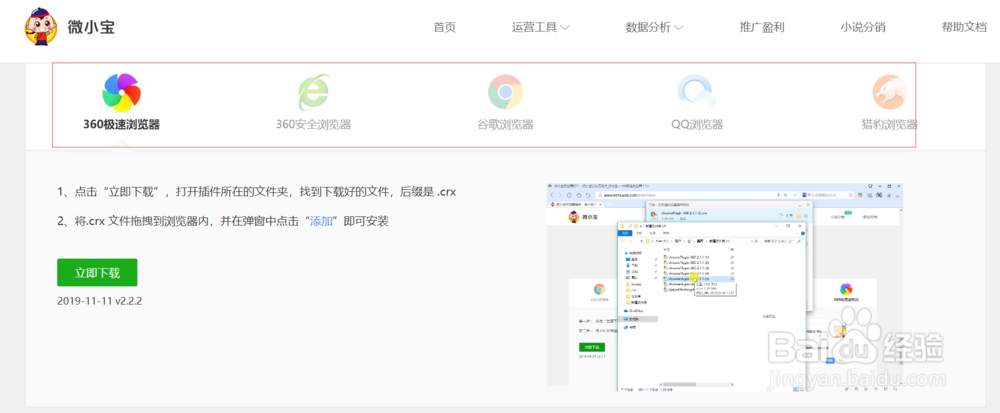Viewport: 1000px width, 413px height.
Task: Expand the 运营工具 dropdown arrow
Action: (x=564, y=28)
